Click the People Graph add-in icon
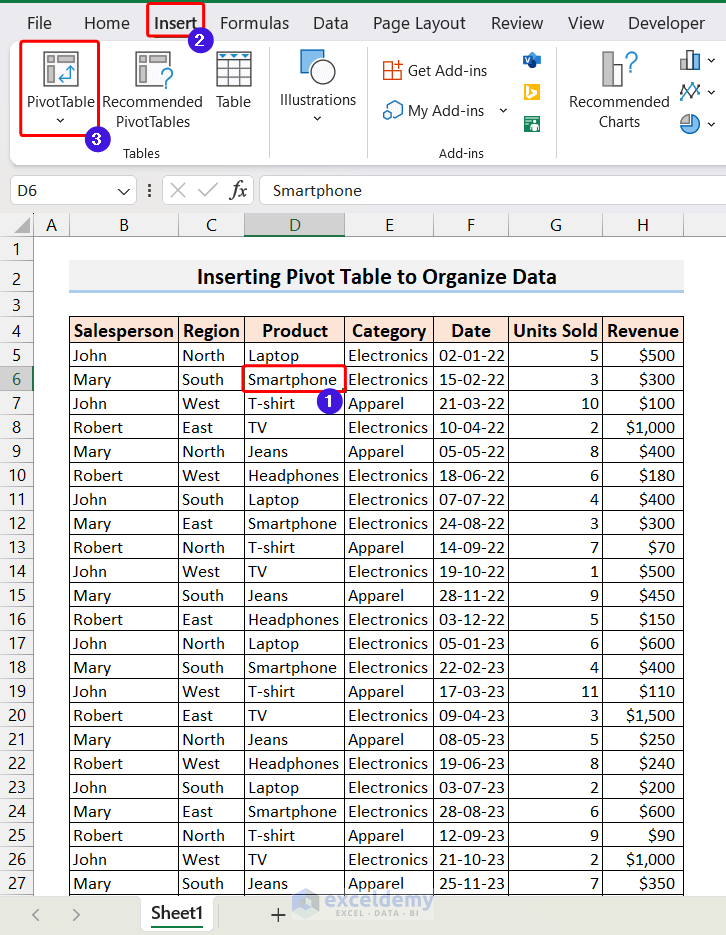 pos(532,124)
